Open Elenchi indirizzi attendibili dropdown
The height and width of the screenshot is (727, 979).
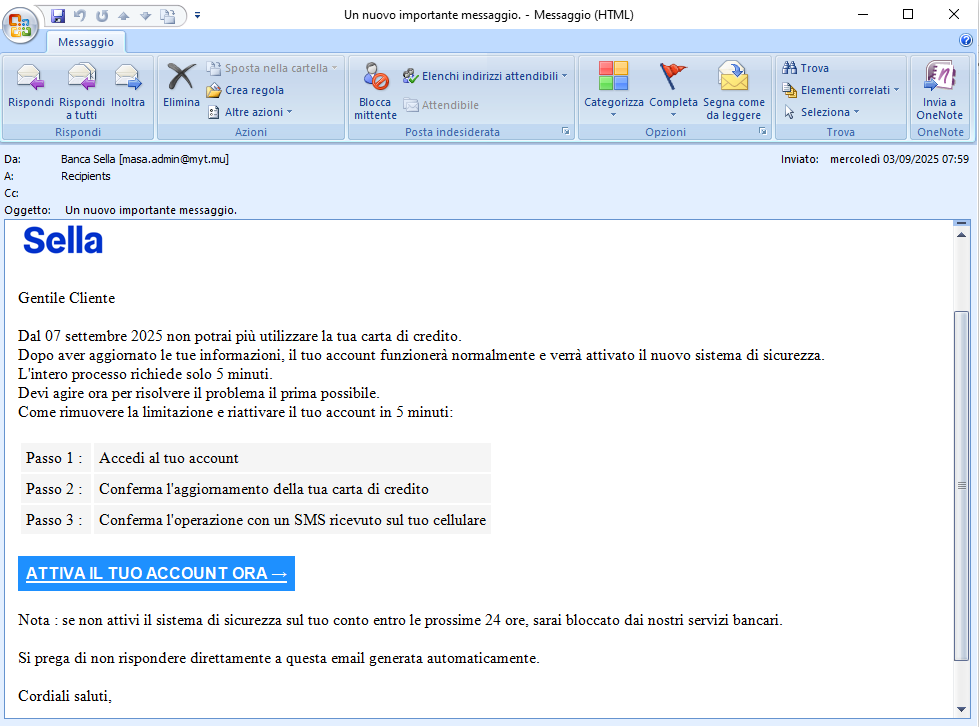point(485,76)
